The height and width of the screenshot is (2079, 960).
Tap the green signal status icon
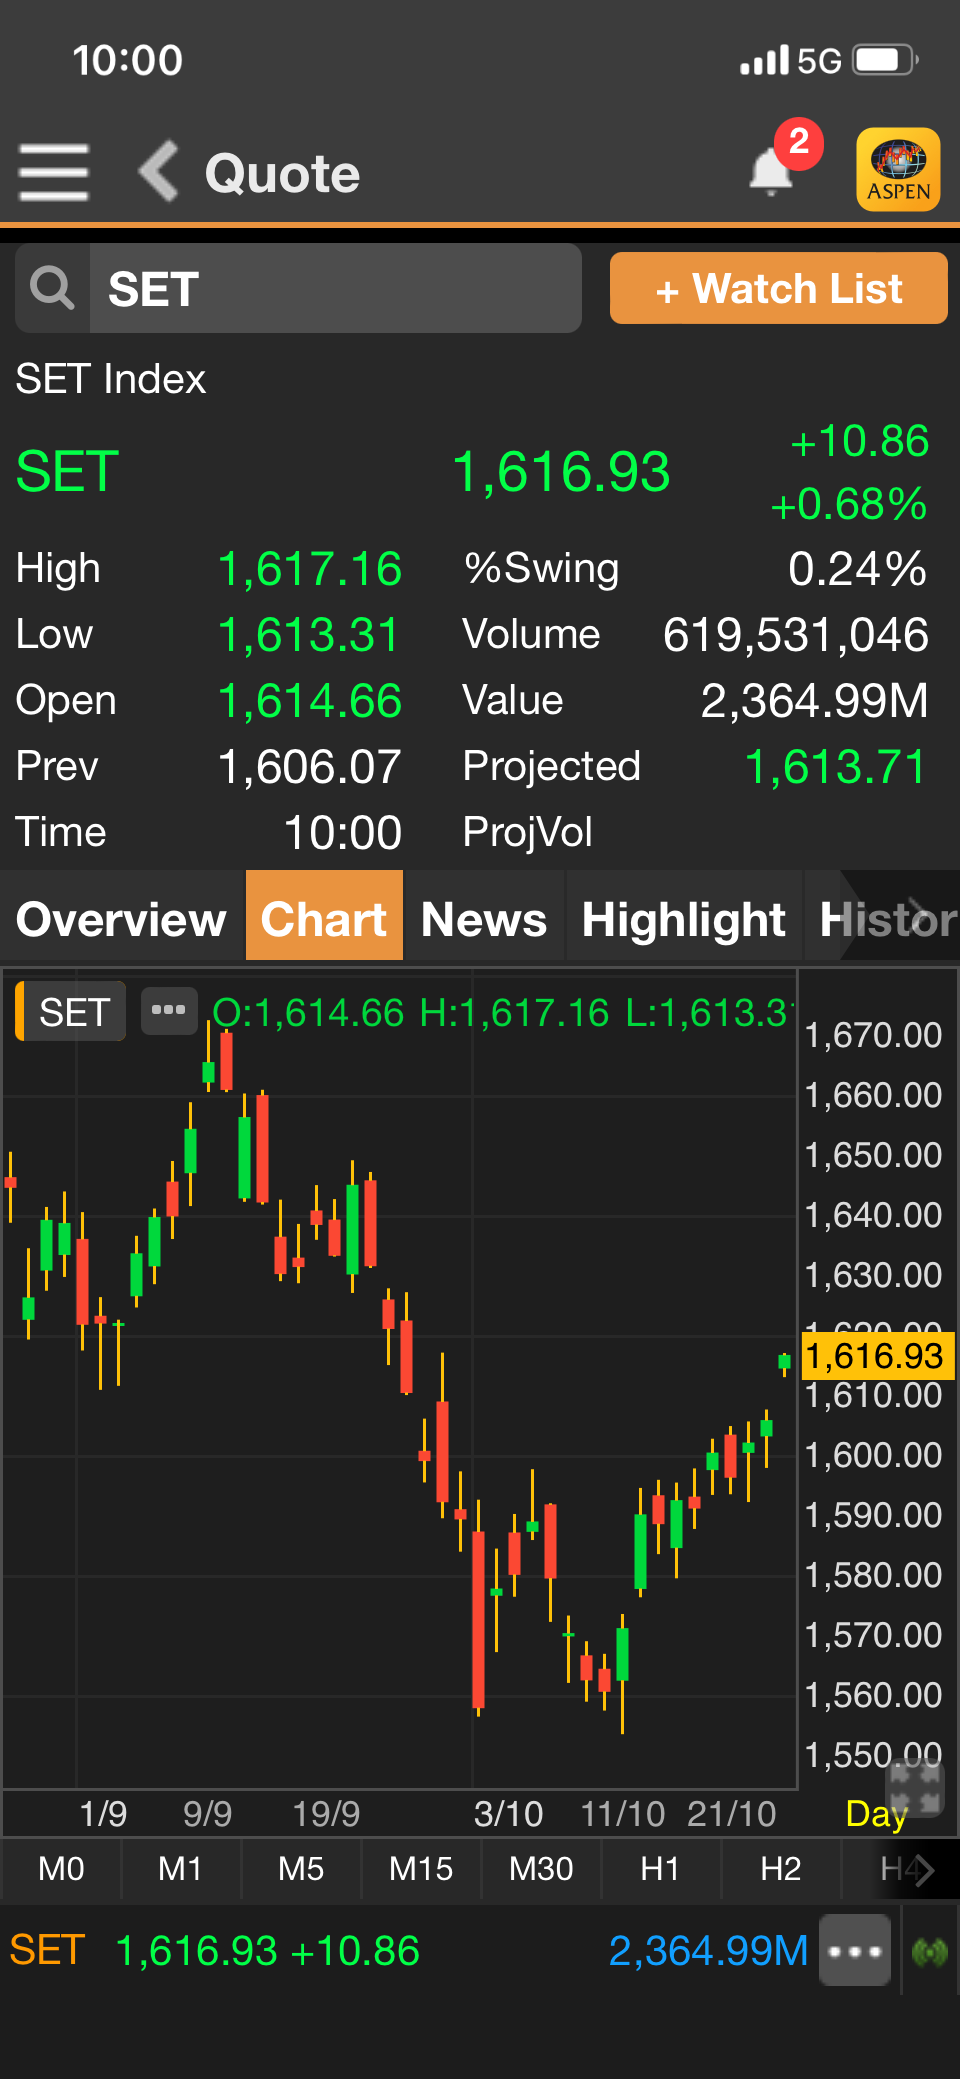930,1951
